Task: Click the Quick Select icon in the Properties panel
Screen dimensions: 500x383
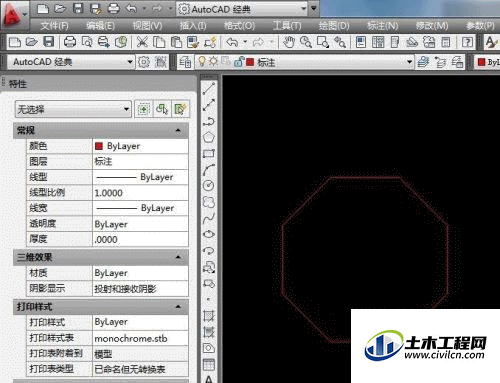Action: tap(179, 109)
